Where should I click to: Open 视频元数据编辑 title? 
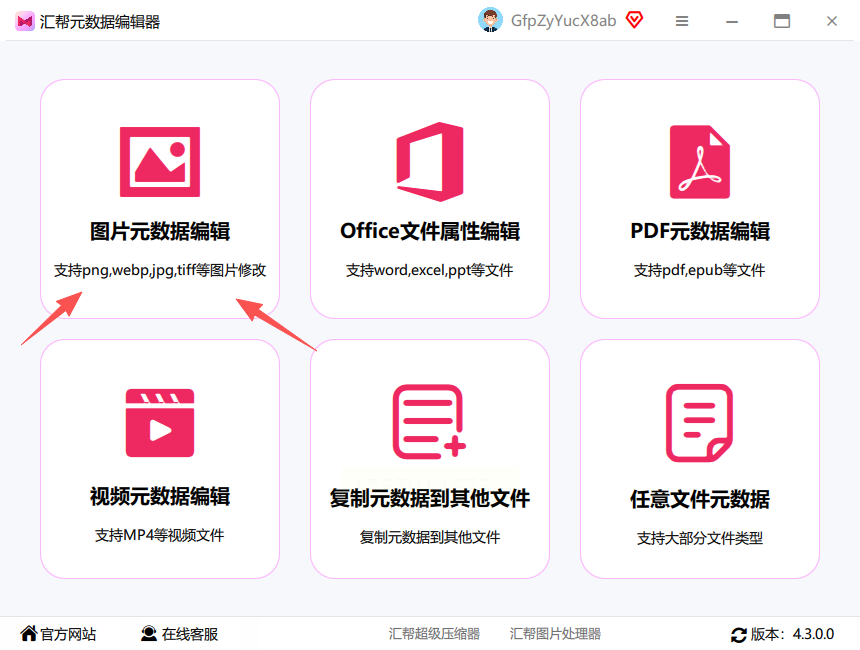[160, 496]
